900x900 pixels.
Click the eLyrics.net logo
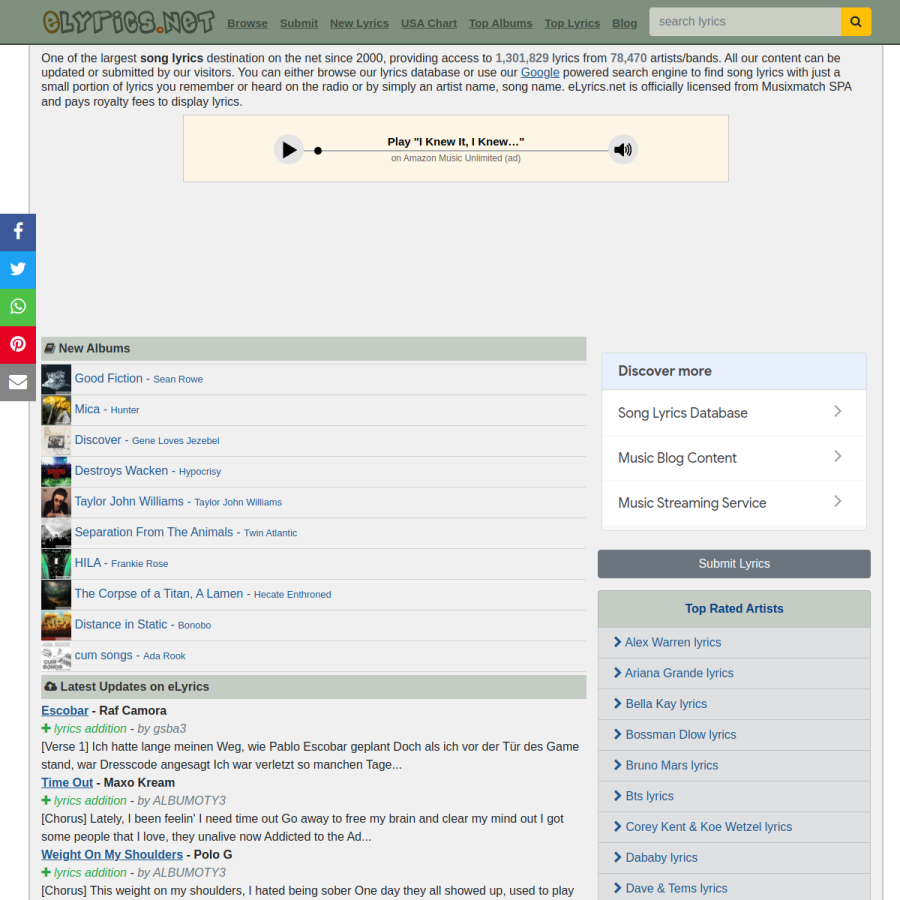128,22
